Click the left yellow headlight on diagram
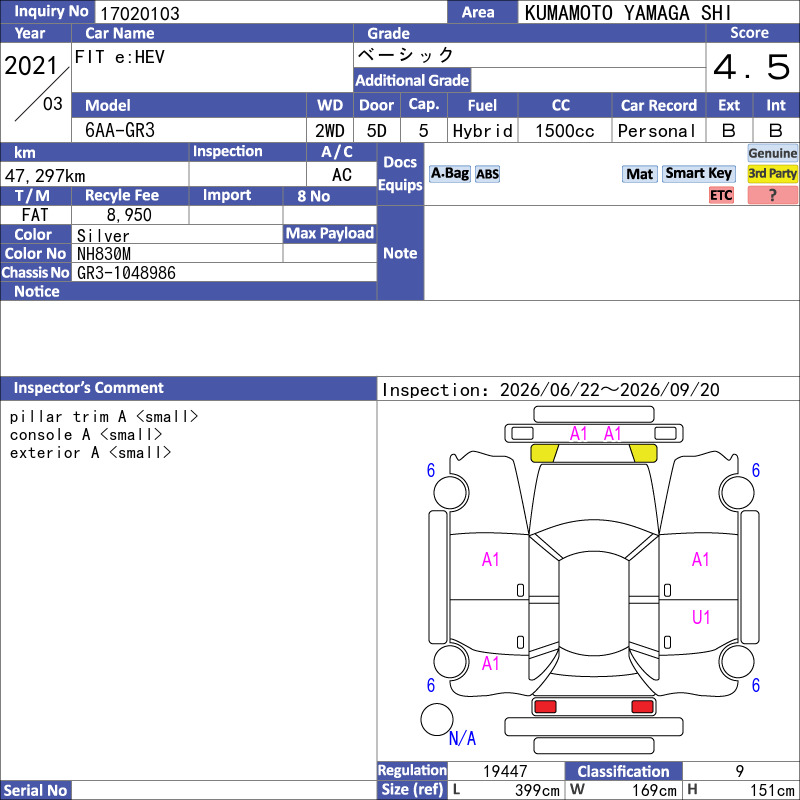800x800 pixels. (544, 453)
